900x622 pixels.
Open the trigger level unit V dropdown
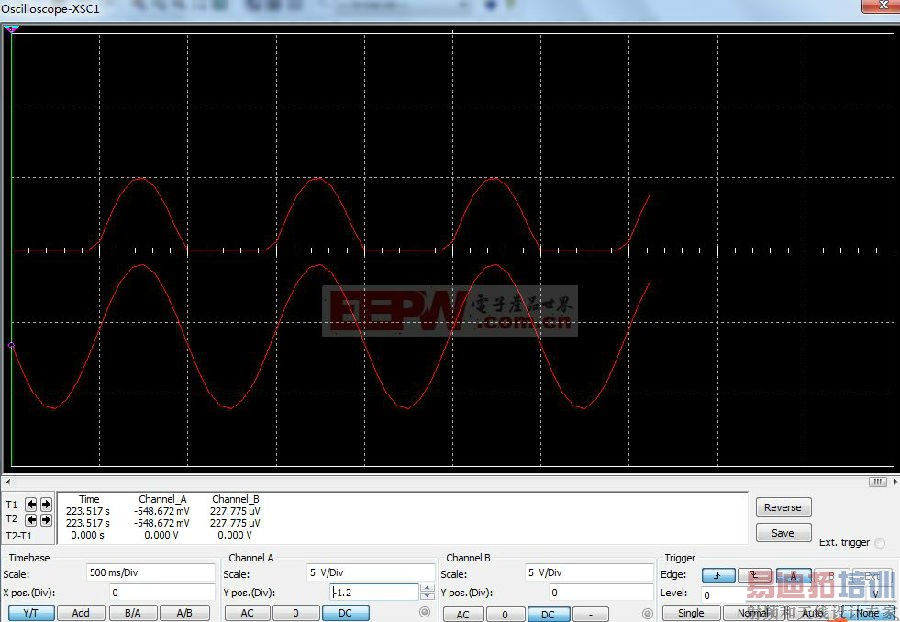point(876,594)
